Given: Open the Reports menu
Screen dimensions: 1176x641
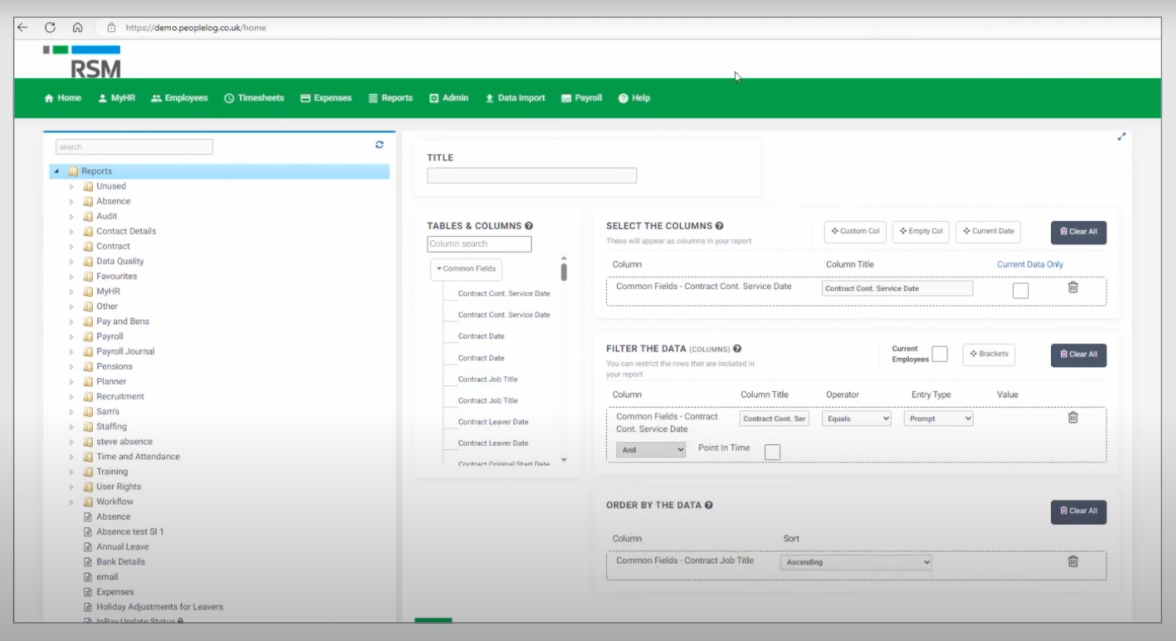Looking at the screenshot, I should 391,98.
